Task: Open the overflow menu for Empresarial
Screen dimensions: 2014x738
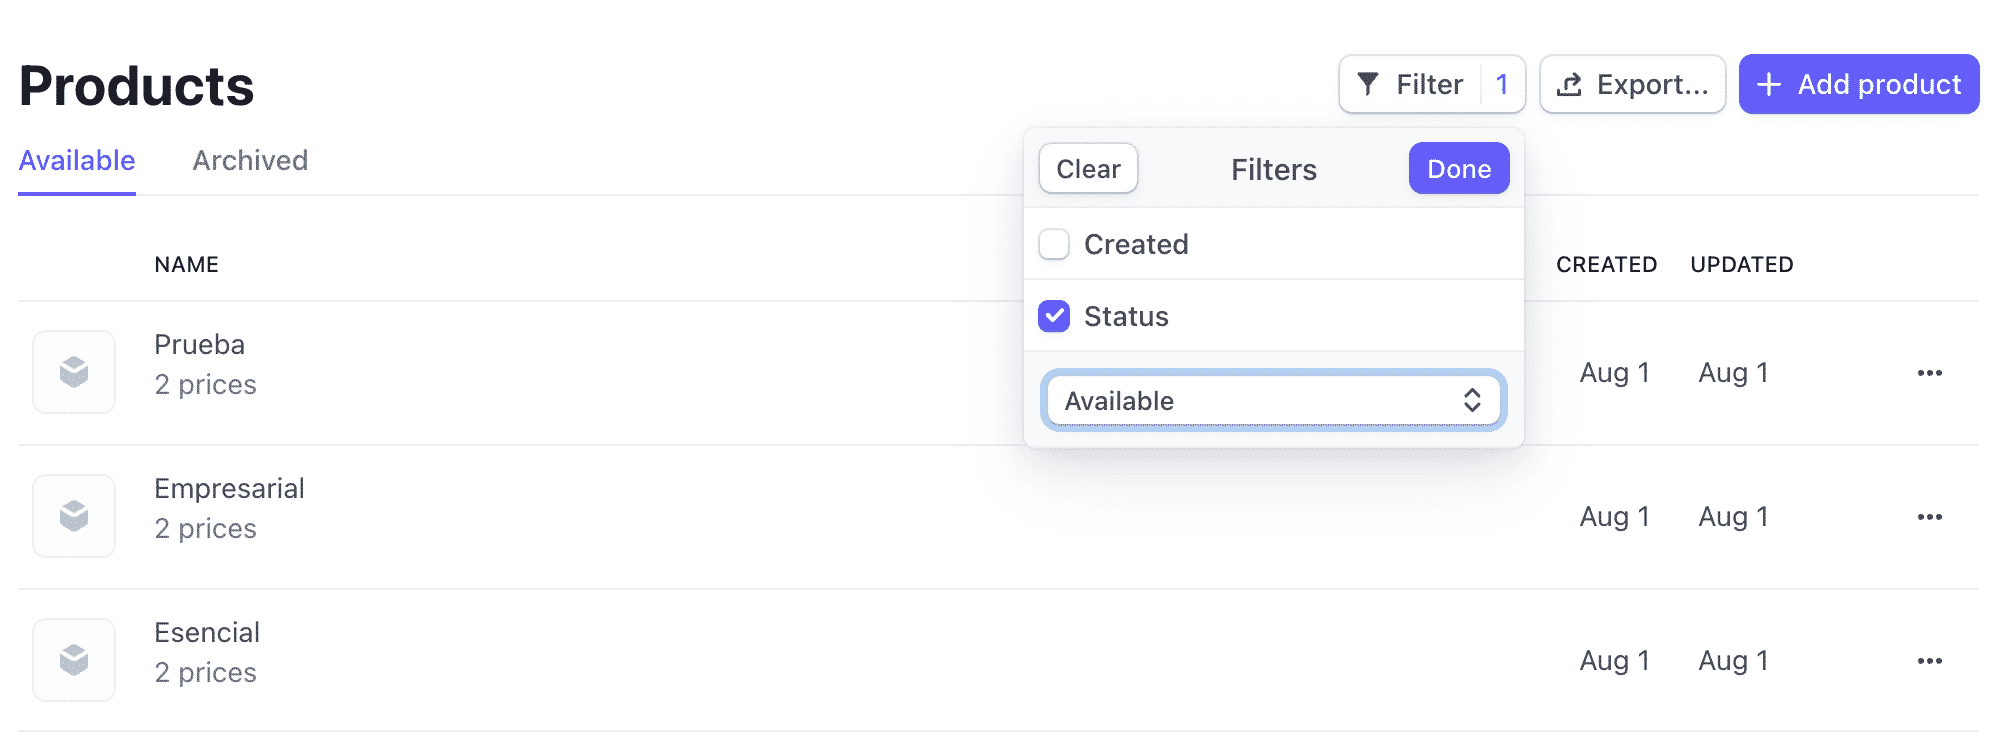Action: click(1930, 515)
